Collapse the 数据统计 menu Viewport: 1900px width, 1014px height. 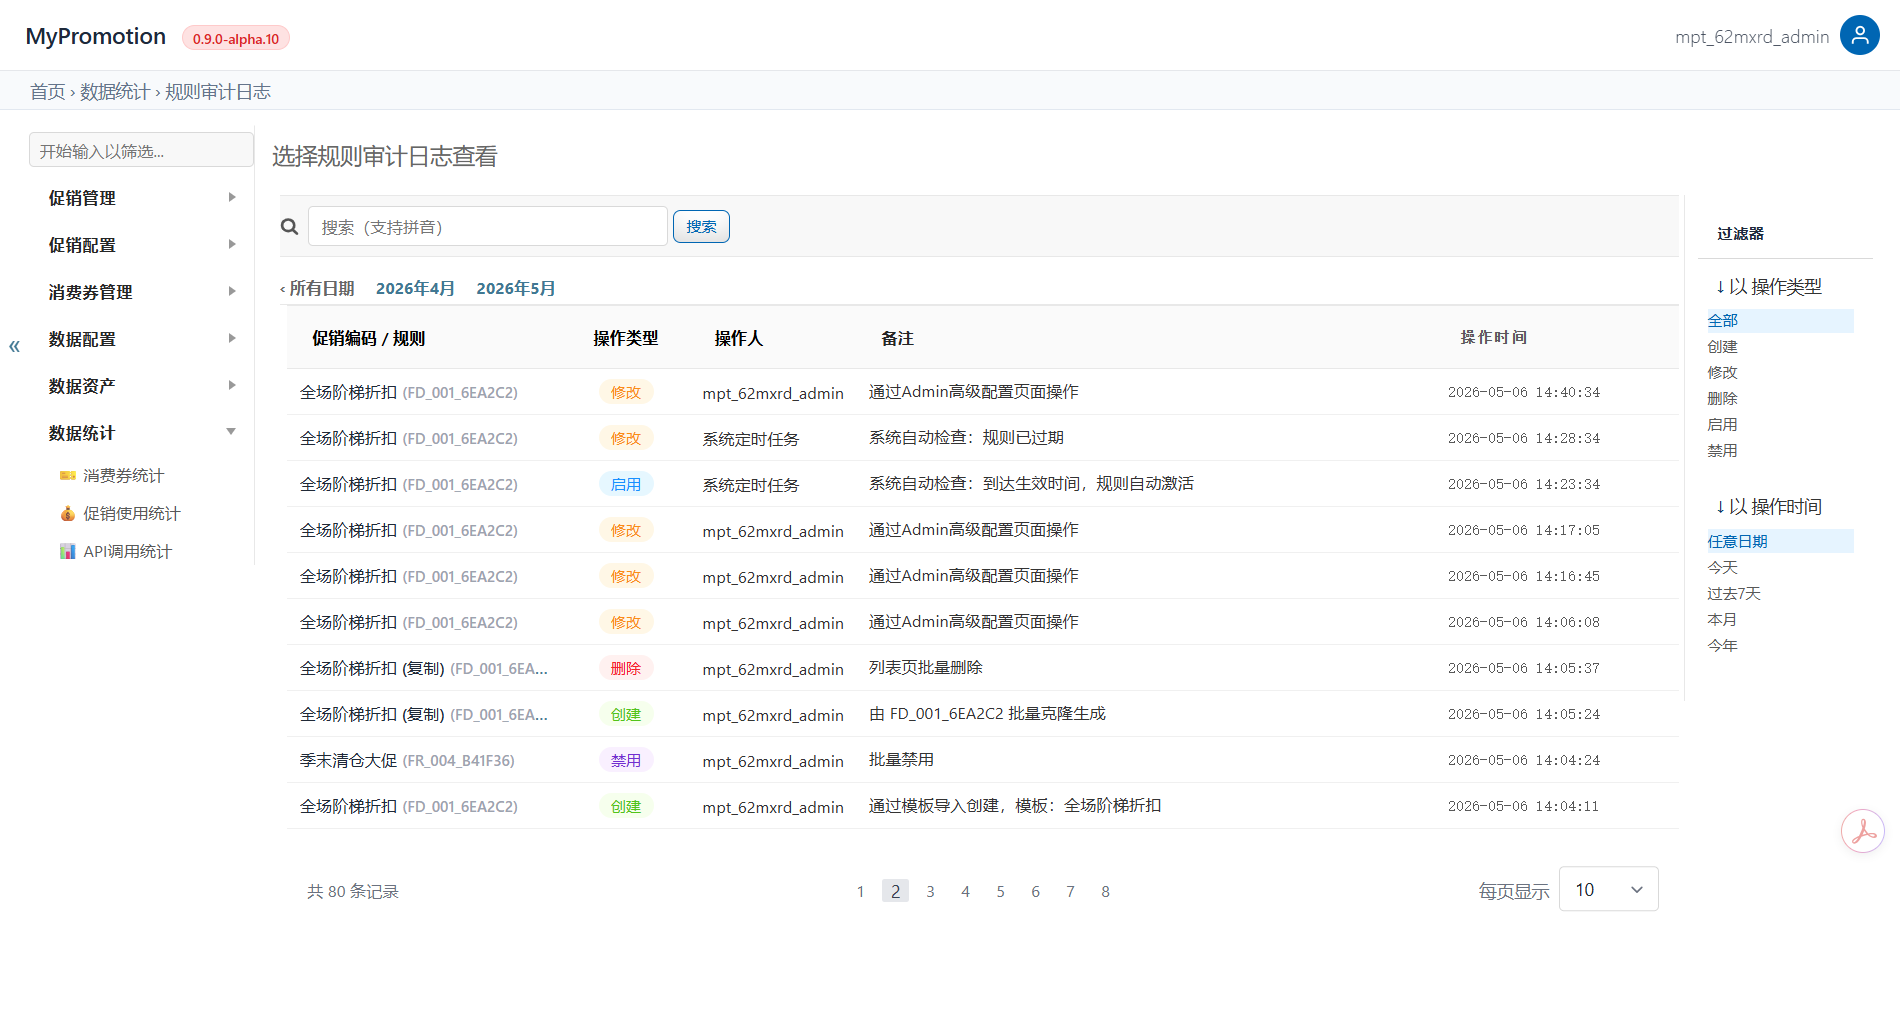click(x=141, y=433)
